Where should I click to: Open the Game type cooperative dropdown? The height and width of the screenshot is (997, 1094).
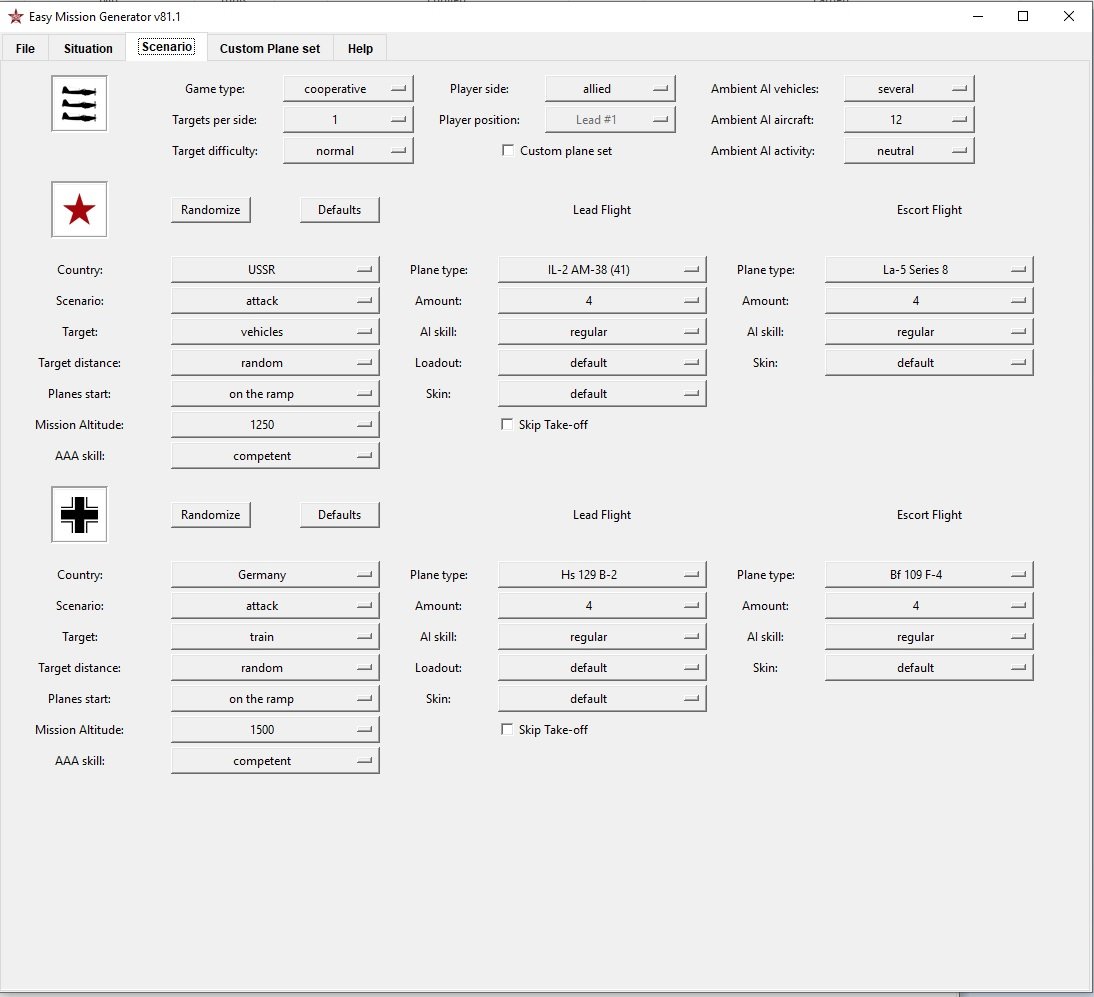(x=348, y=89)
